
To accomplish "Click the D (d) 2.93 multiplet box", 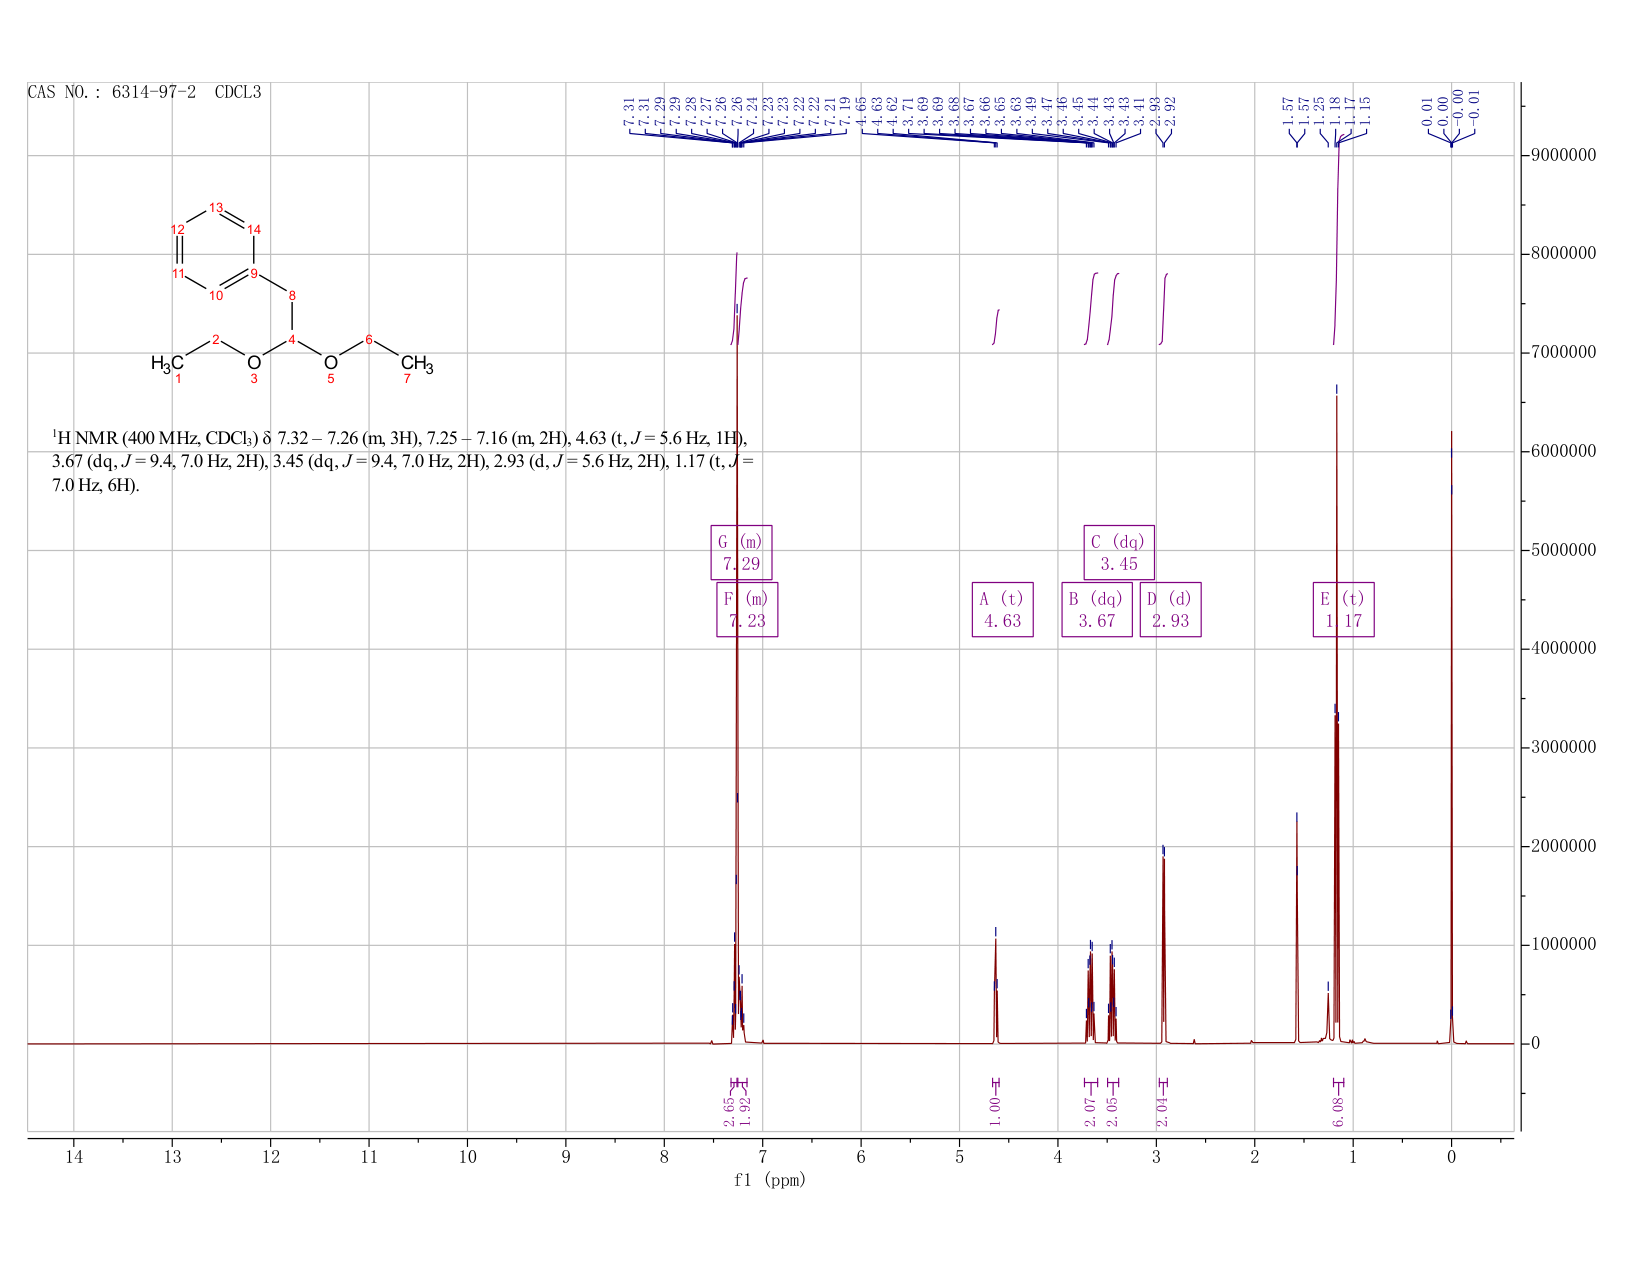I will tap(1170, 609).
